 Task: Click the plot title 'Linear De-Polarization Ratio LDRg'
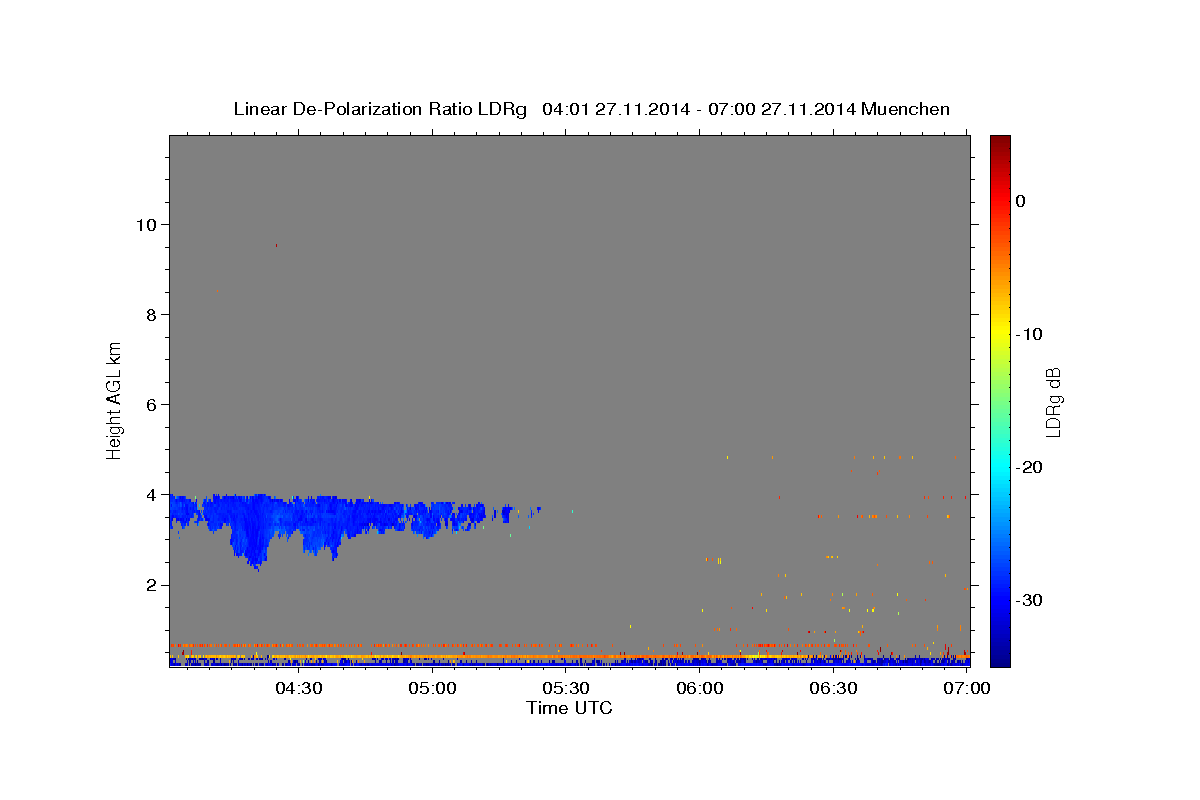tap(380, 109)
